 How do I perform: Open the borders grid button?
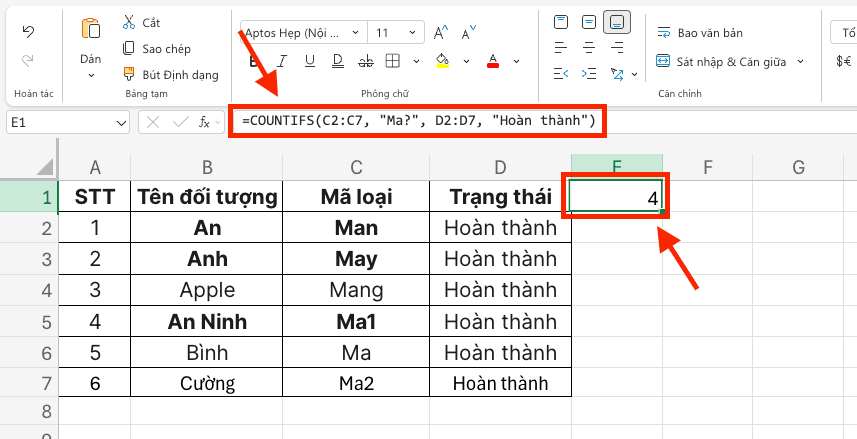[x=392, y=61]
